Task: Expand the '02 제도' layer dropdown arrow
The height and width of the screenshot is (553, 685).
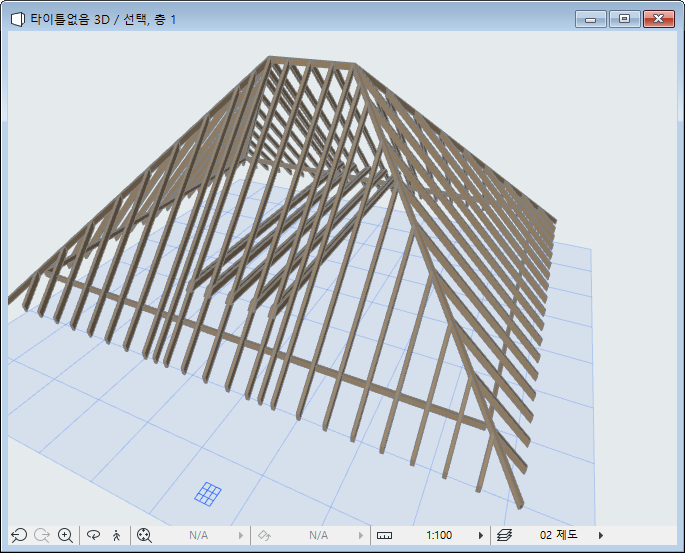Action: [601, 535]
